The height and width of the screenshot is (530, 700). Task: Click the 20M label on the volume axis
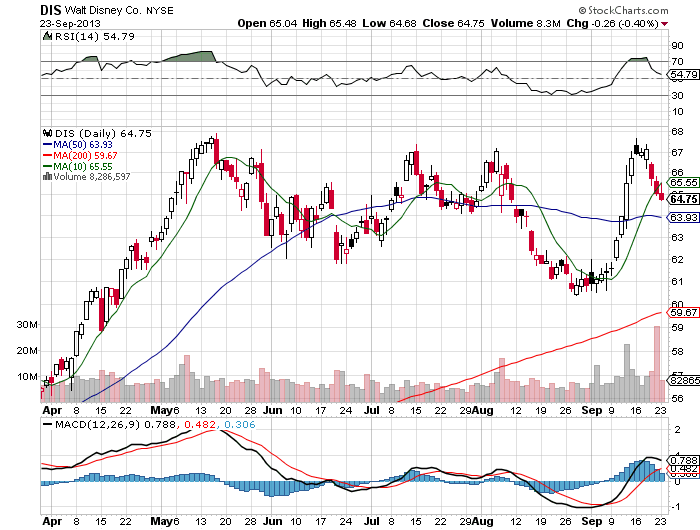[x=27, y=351]
